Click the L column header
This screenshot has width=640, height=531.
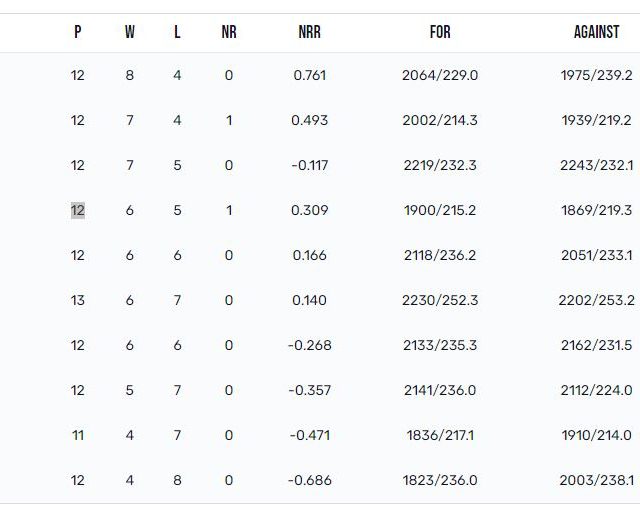click(177, 32)
